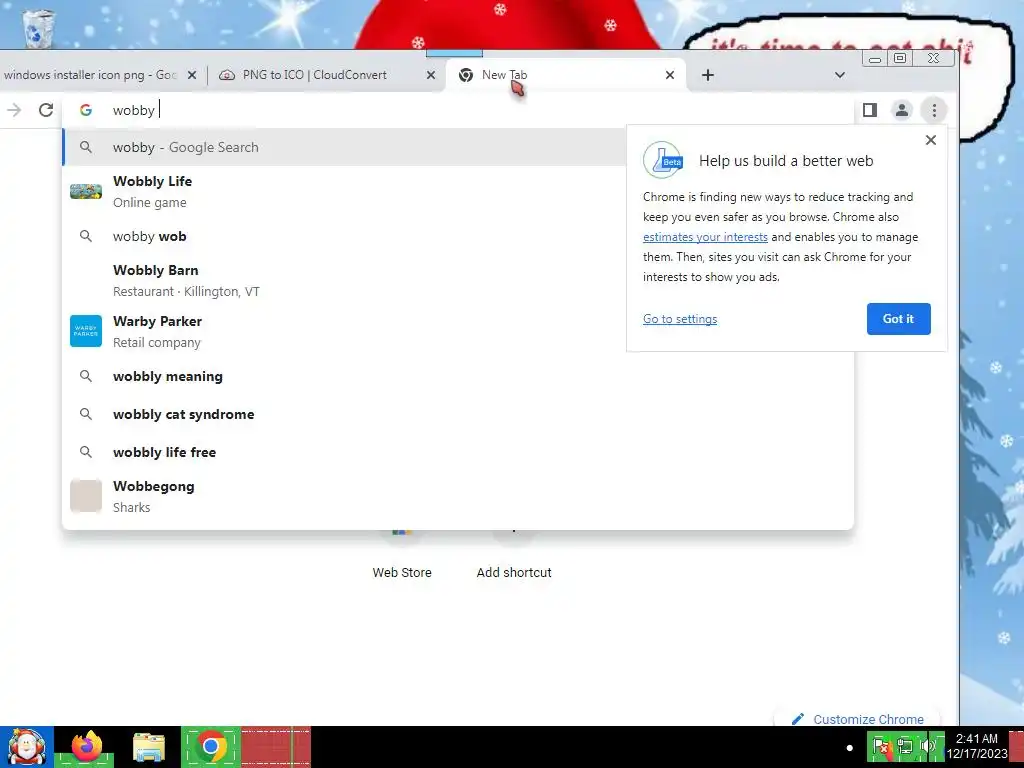Select the New Tab tab

565,75
